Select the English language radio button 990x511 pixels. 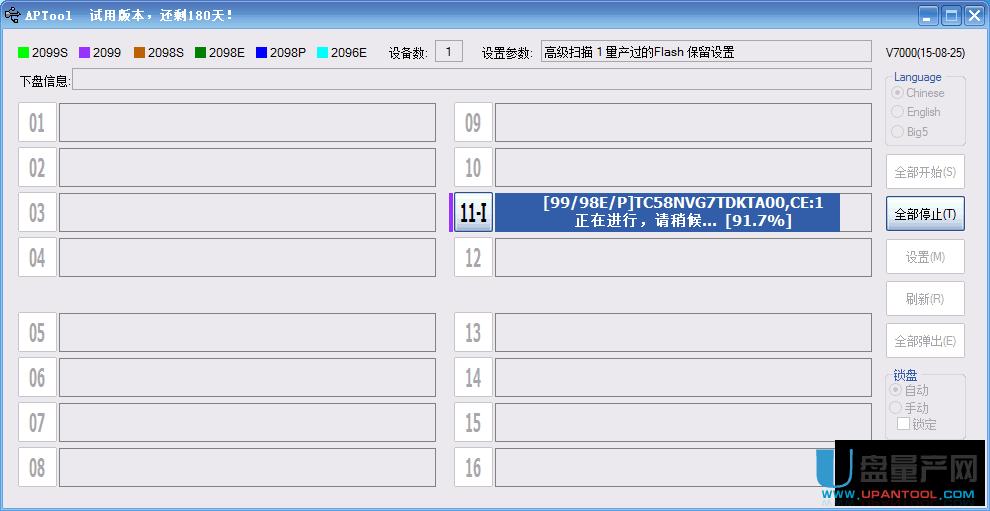pos(898,112)
